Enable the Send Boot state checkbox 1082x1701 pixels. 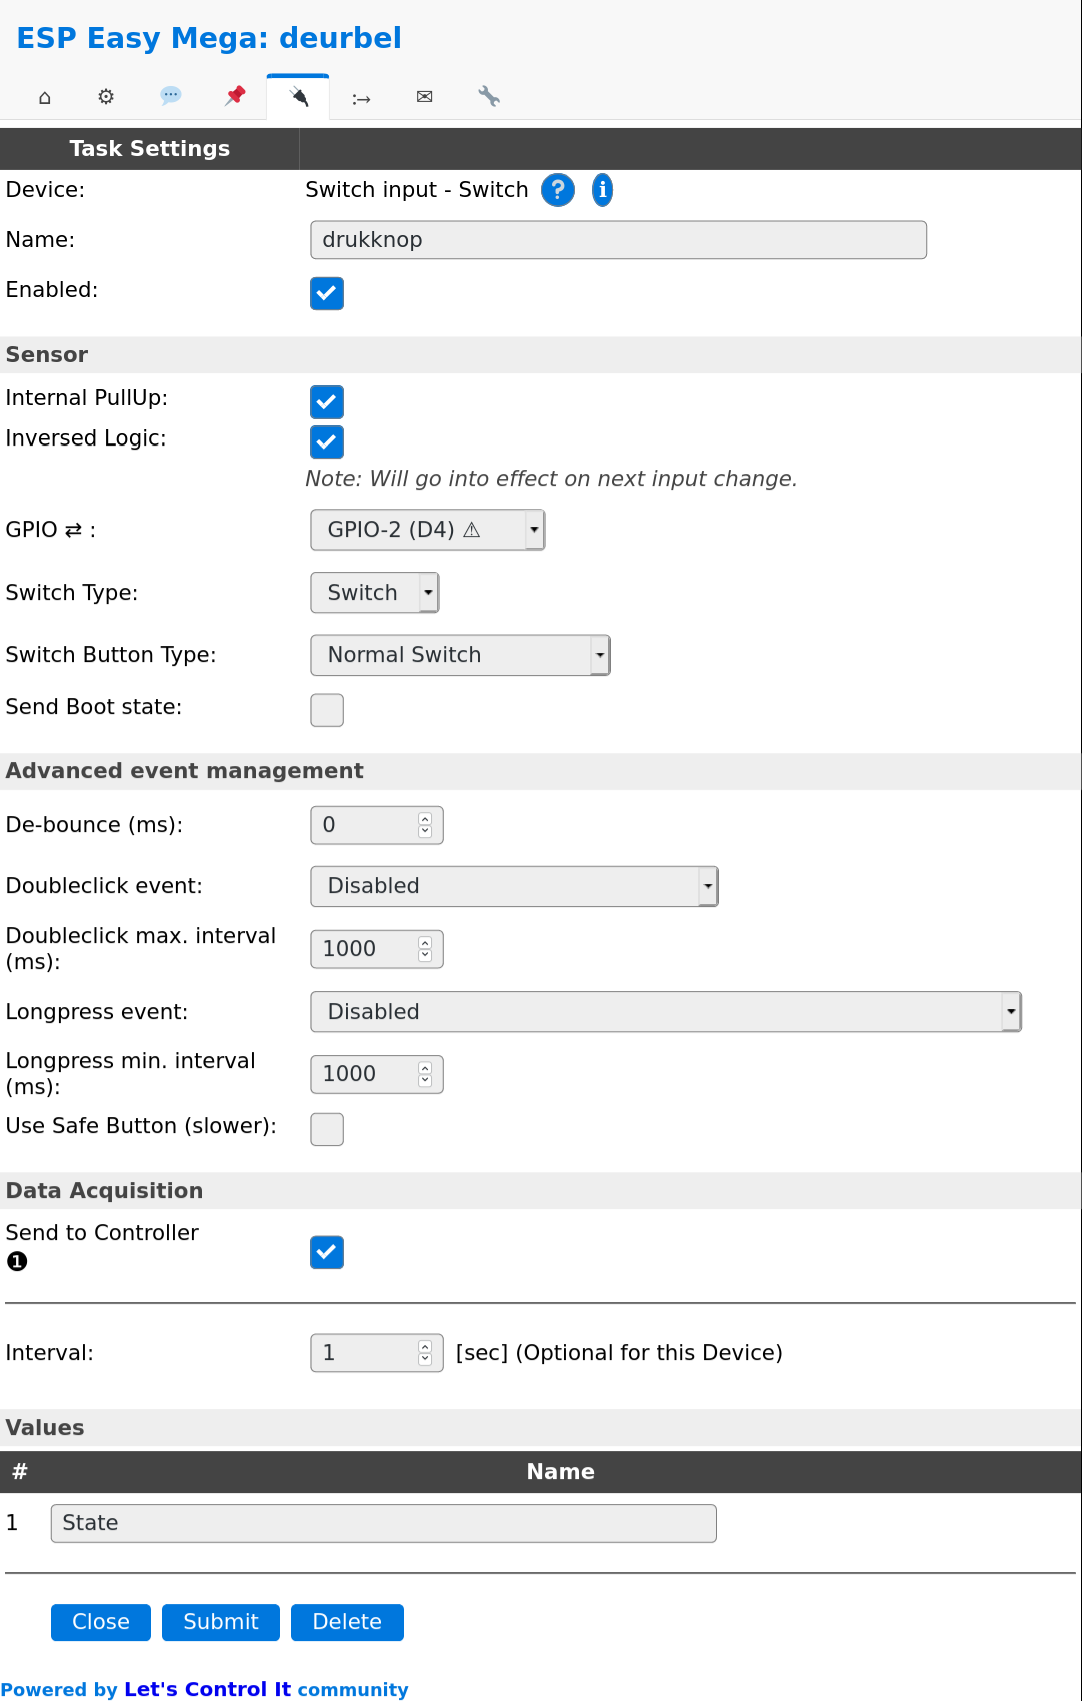327,710
